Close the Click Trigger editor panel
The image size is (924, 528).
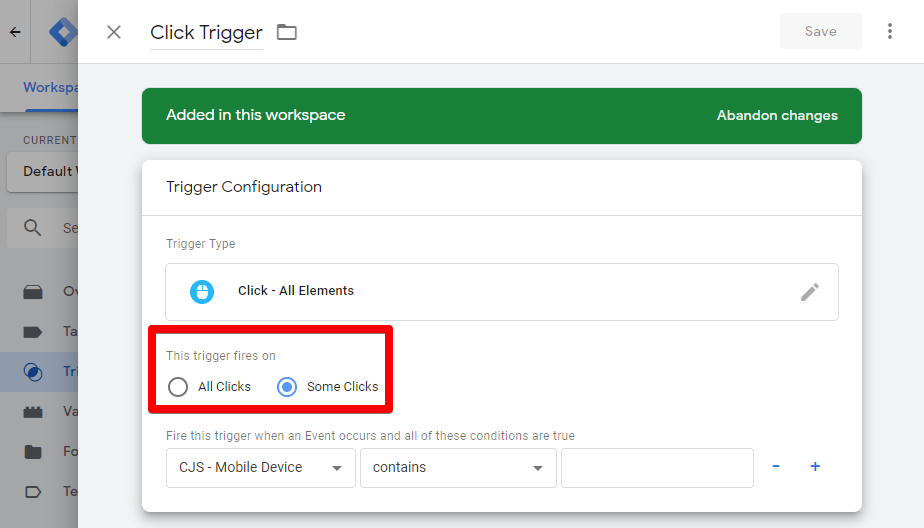tap(114, 32)
